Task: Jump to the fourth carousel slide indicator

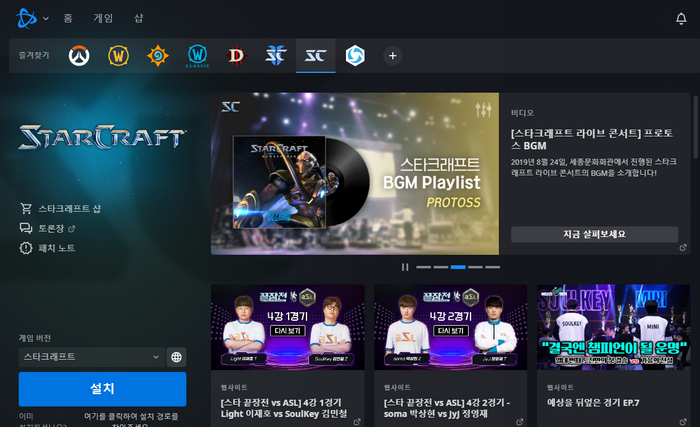Action: click(x=475, y=267)
